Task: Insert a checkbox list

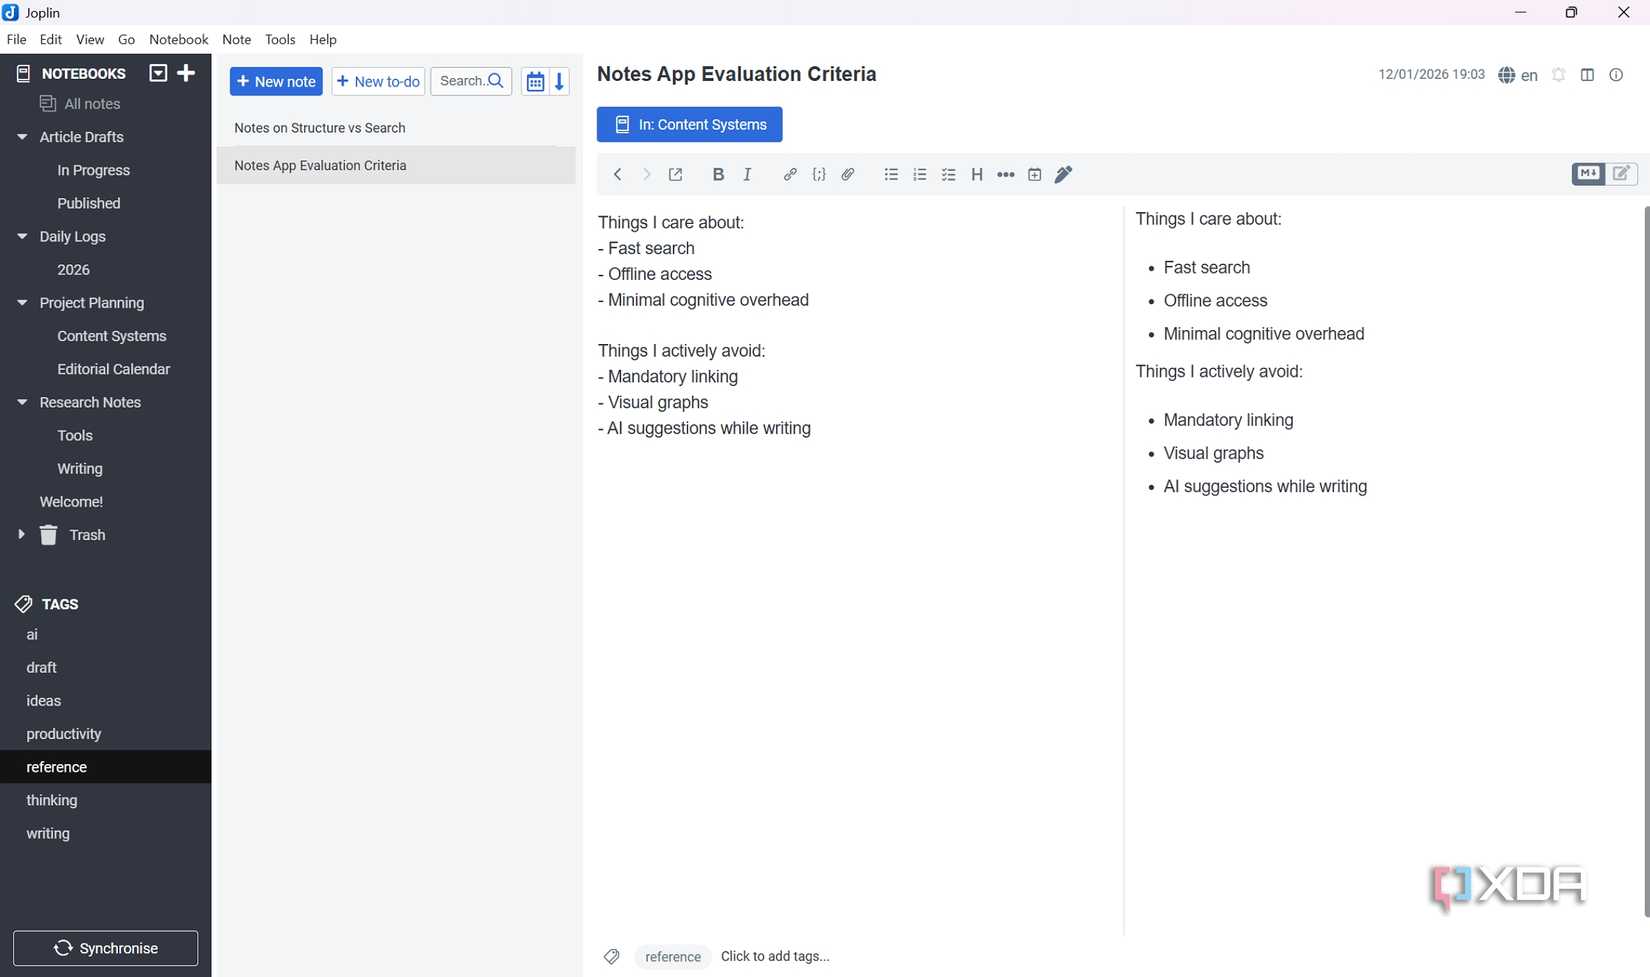Action: click(x=949, y=175)
